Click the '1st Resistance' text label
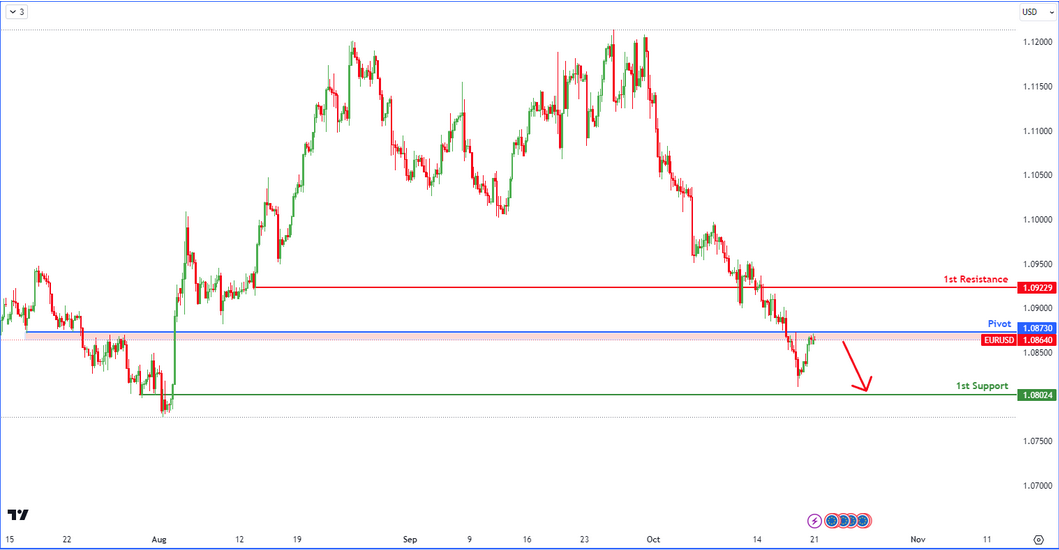 tap(975, 279)
